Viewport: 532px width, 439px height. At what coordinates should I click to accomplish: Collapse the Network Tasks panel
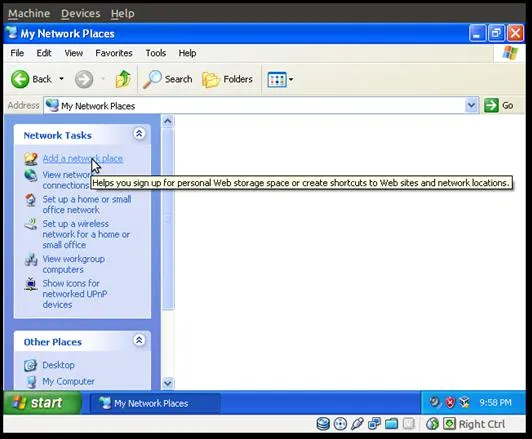[x=139, y=134]
